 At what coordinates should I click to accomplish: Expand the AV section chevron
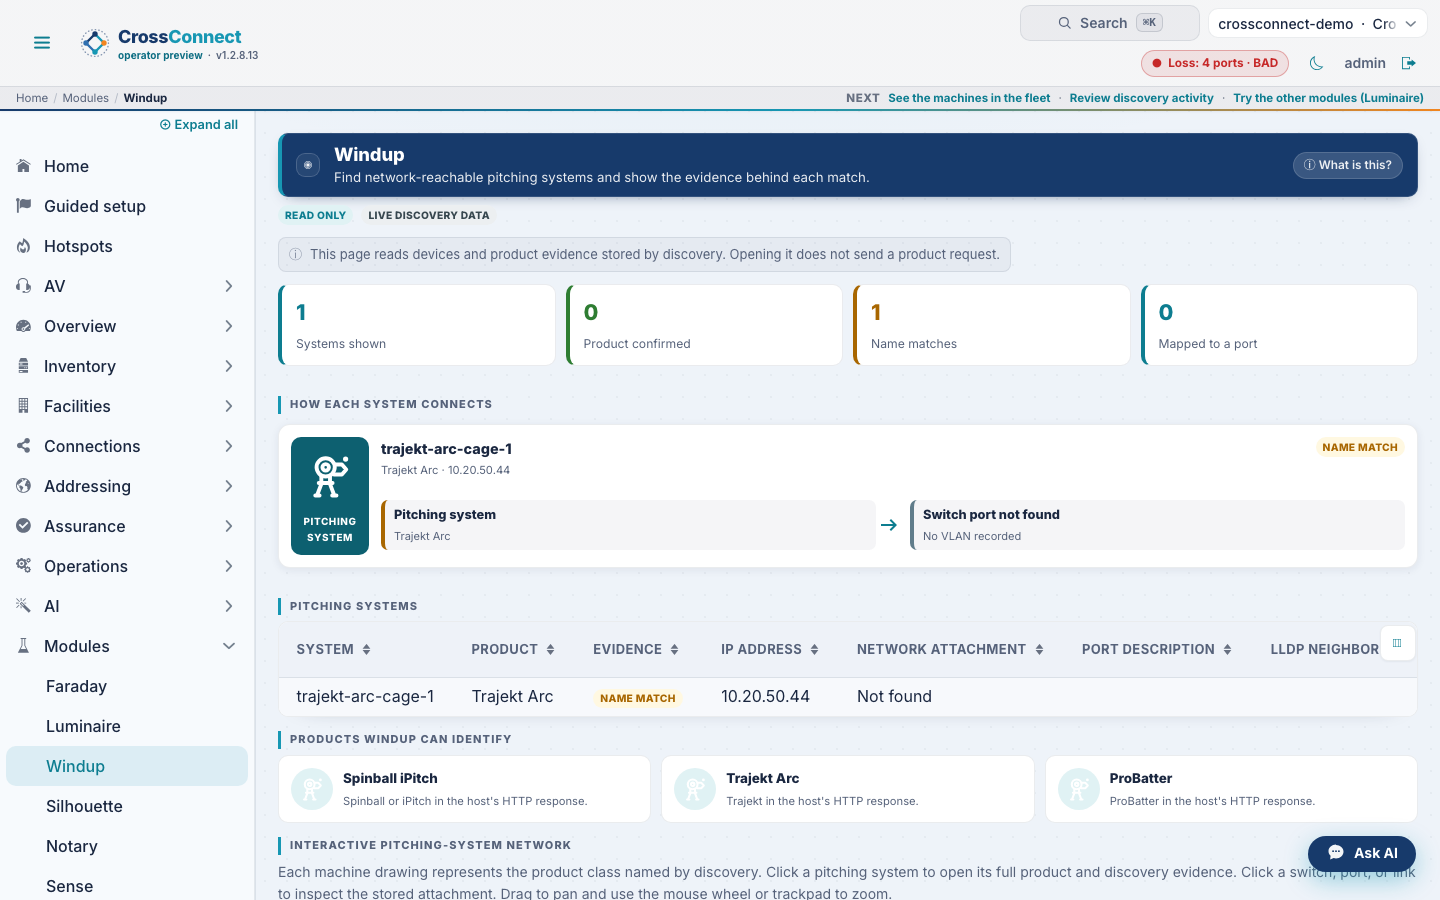tap(229, 286)
